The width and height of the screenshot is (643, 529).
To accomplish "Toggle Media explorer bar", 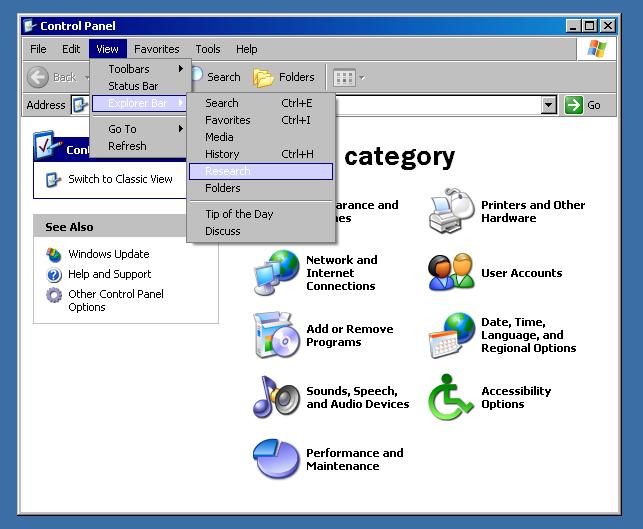I will (x=261, y=137).
